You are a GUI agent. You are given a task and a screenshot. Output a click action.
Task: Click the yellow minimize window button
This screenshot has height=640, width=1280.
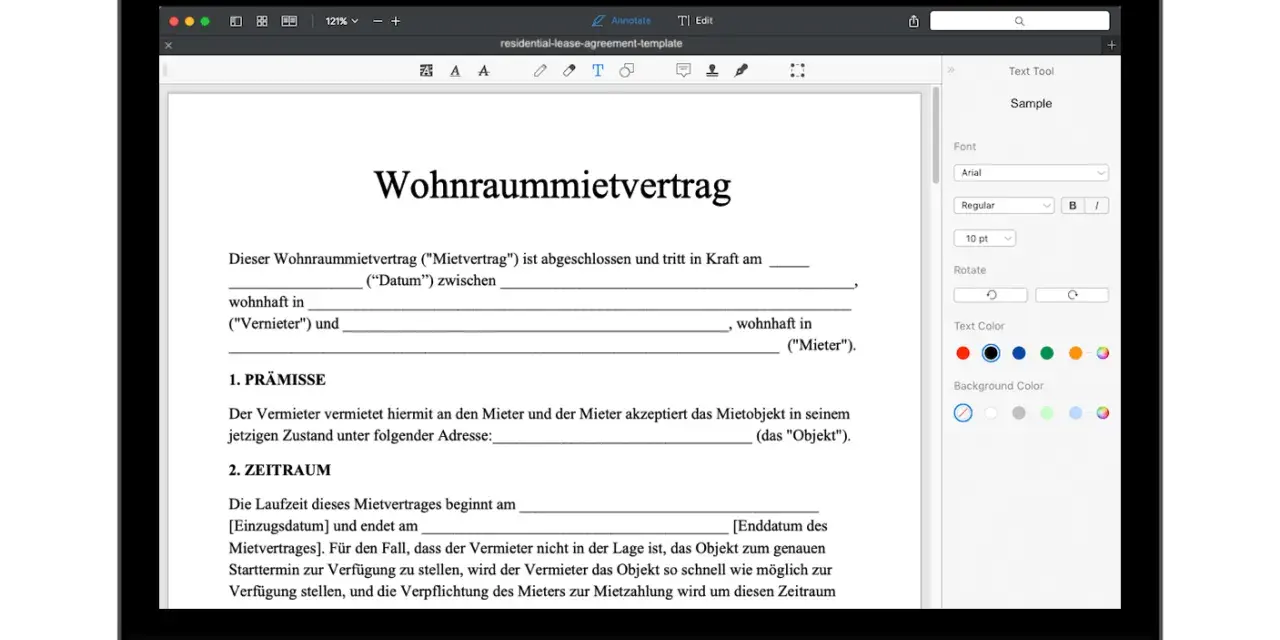pos(190,21)
